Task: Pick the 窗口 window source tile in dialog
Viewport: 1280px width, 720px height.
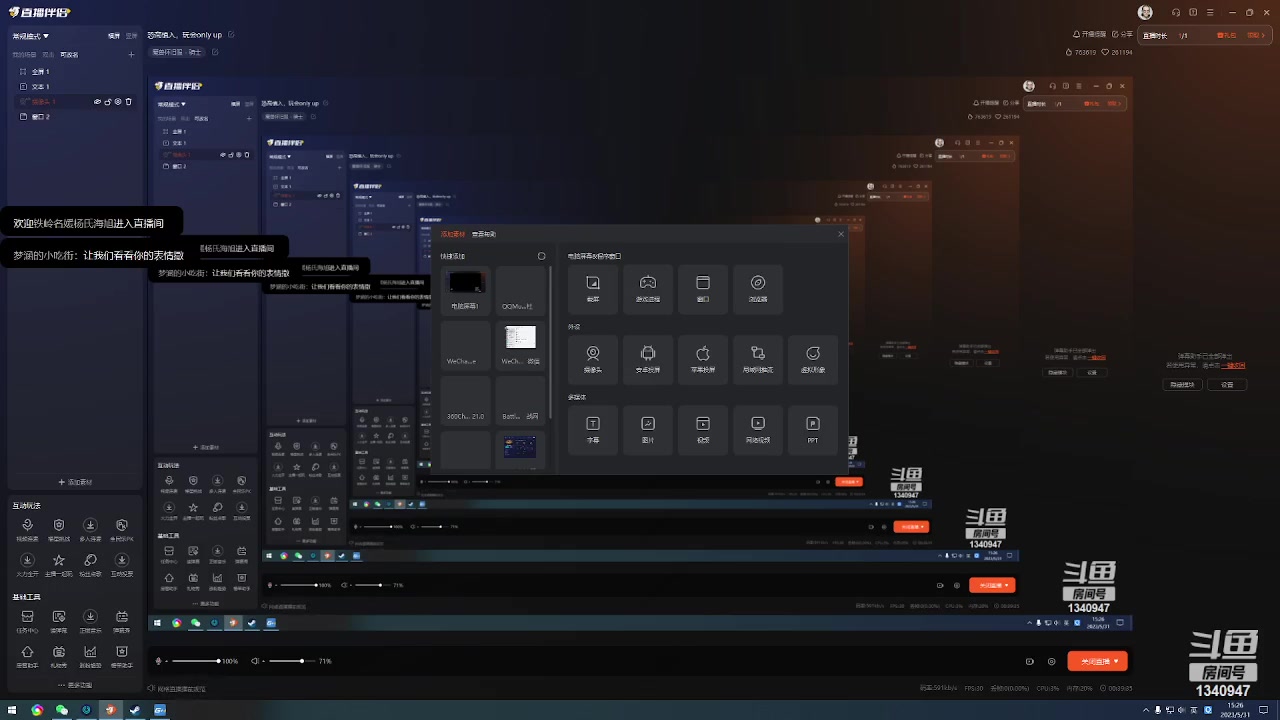Action: coord(703,289)
